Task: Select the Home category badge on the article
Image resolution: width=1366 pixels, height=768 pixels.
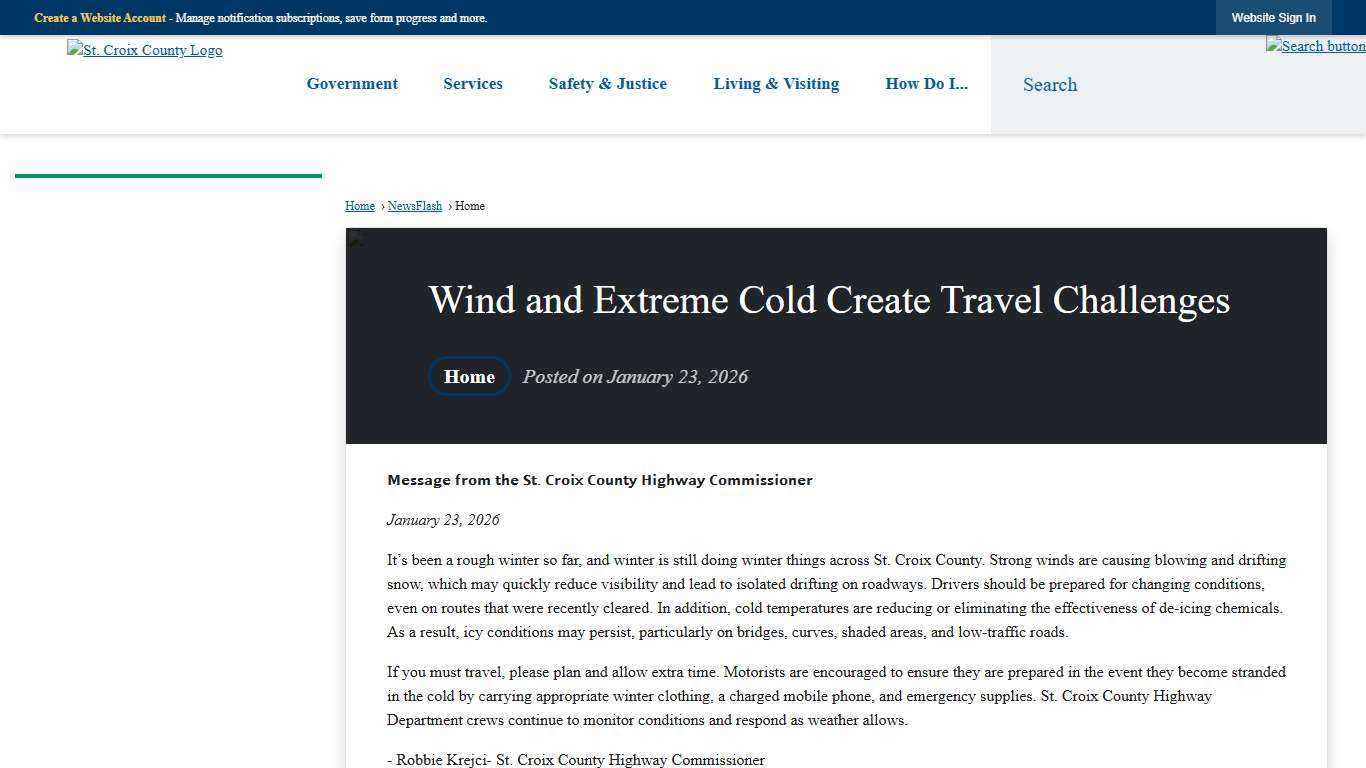Action: (x=468, y=377)
